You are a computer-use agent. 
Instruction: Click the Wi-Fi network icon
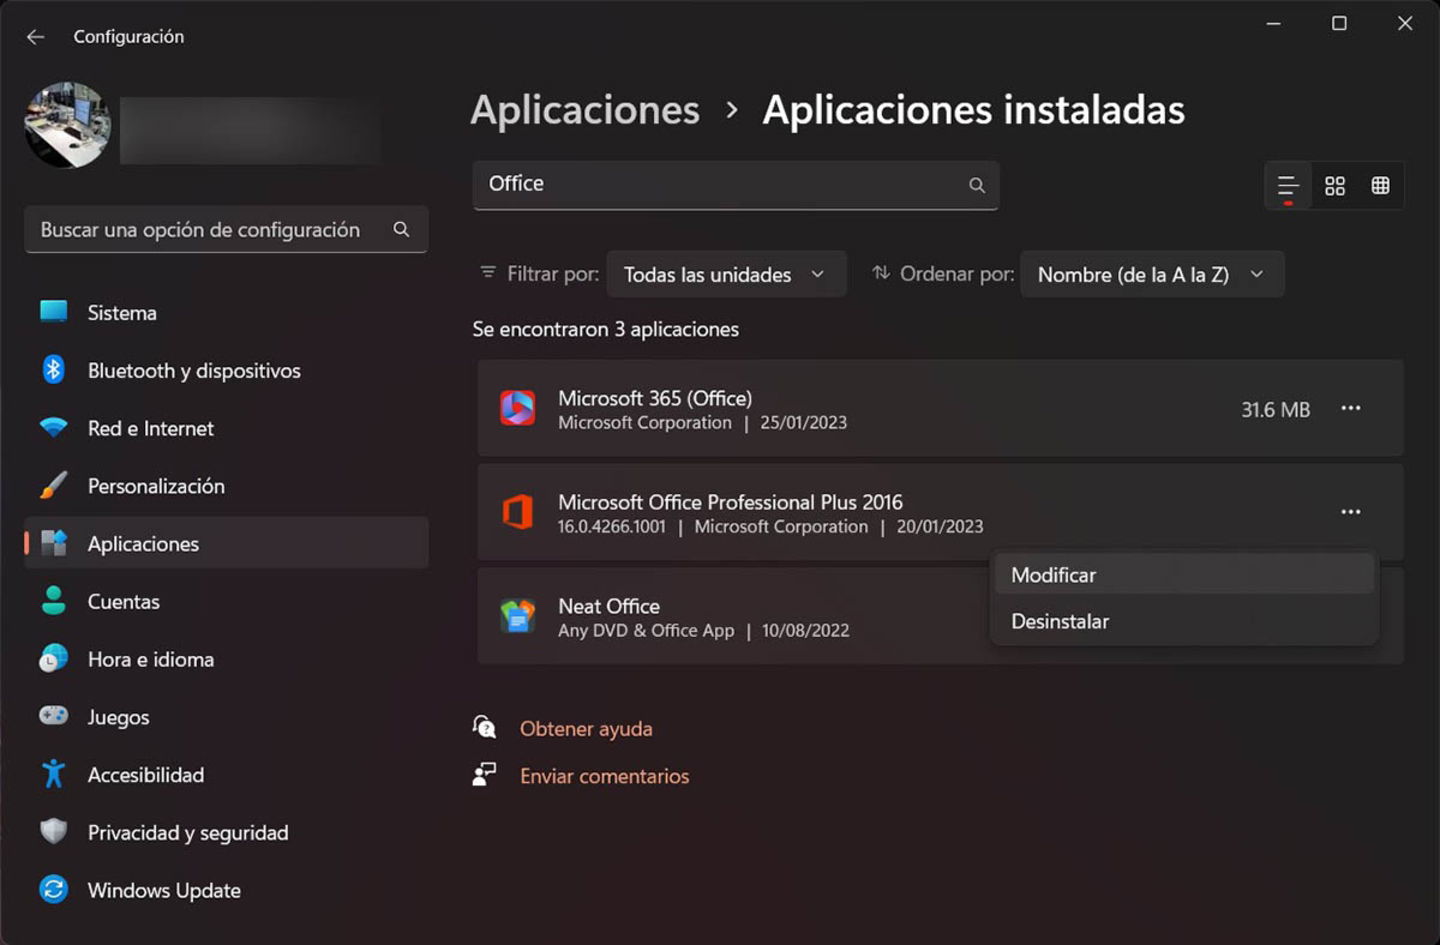[x=53, y=427]
